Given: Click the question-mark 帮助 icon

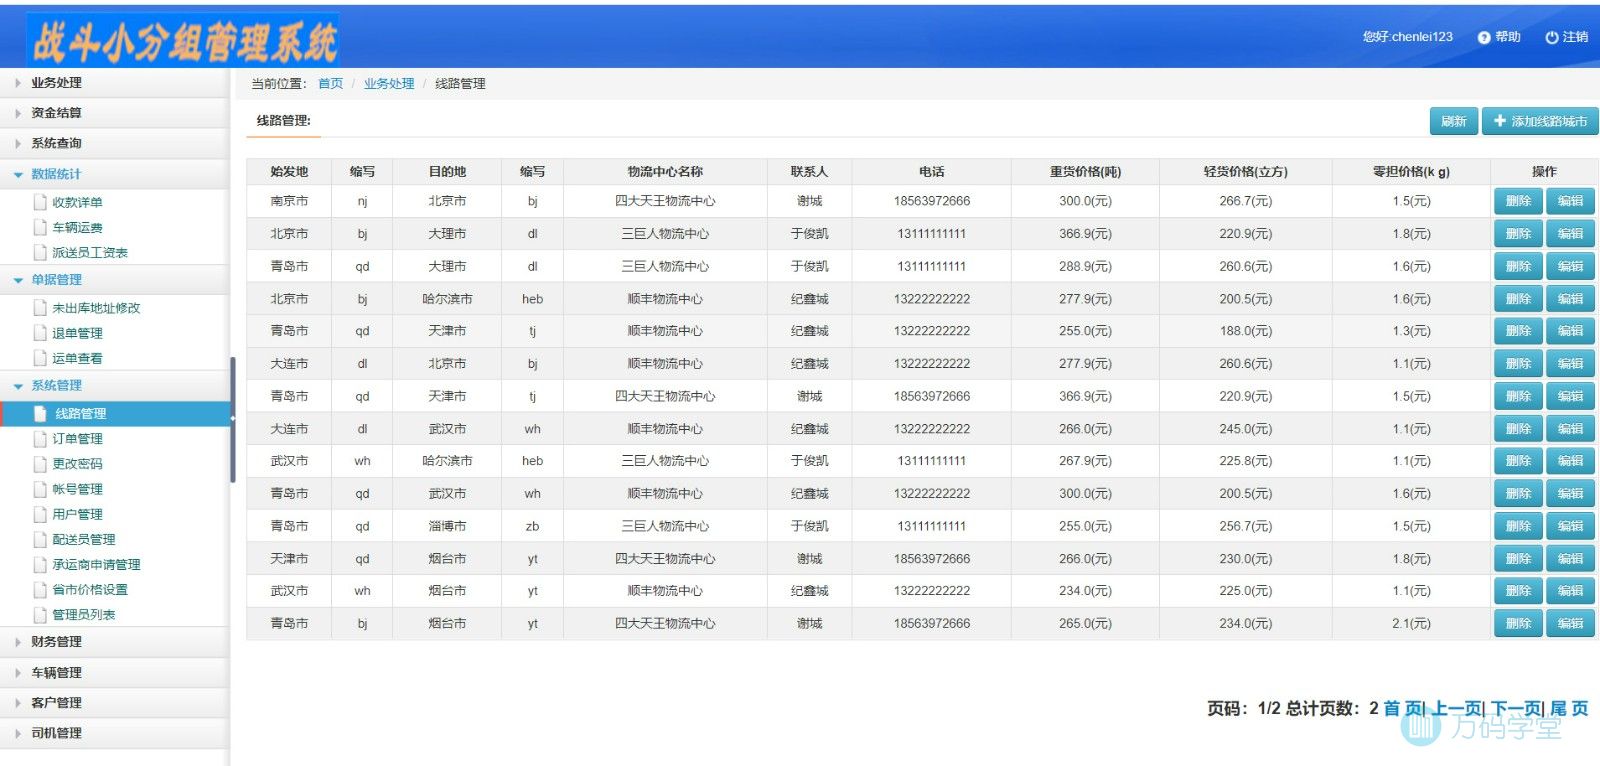Looking at the screenshot, I should coord(1484,37).
